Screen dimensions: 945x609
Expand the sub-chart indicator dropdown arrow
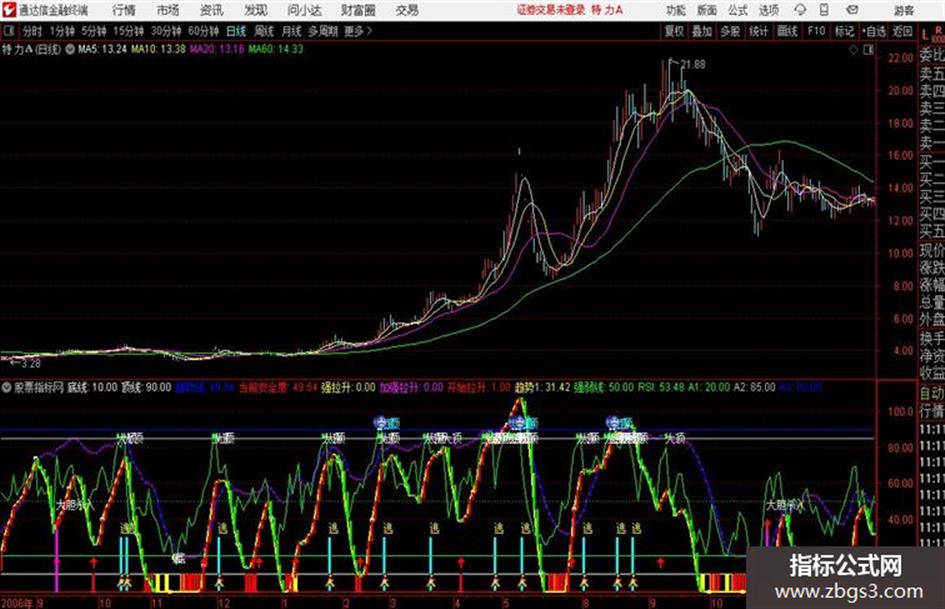click(7, 387)
